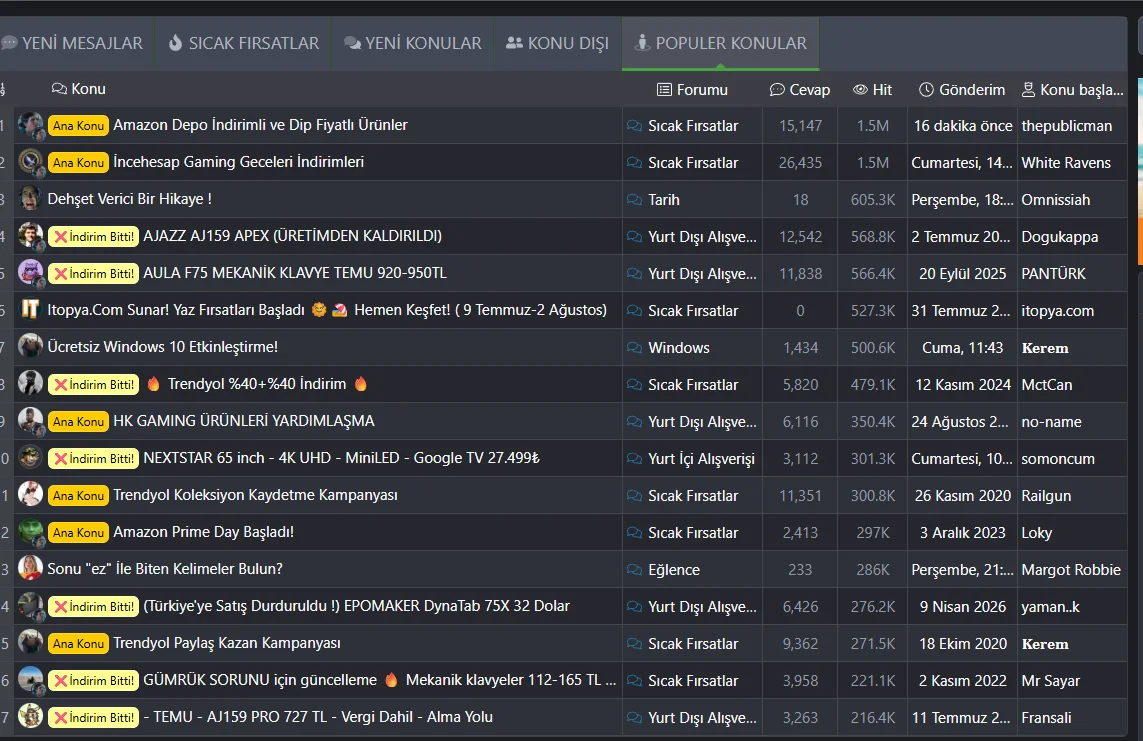
Task: Click İndirim Bitti badge on AJAZZ AJ159
Action: pyautogui.click(x=93, y=237)
